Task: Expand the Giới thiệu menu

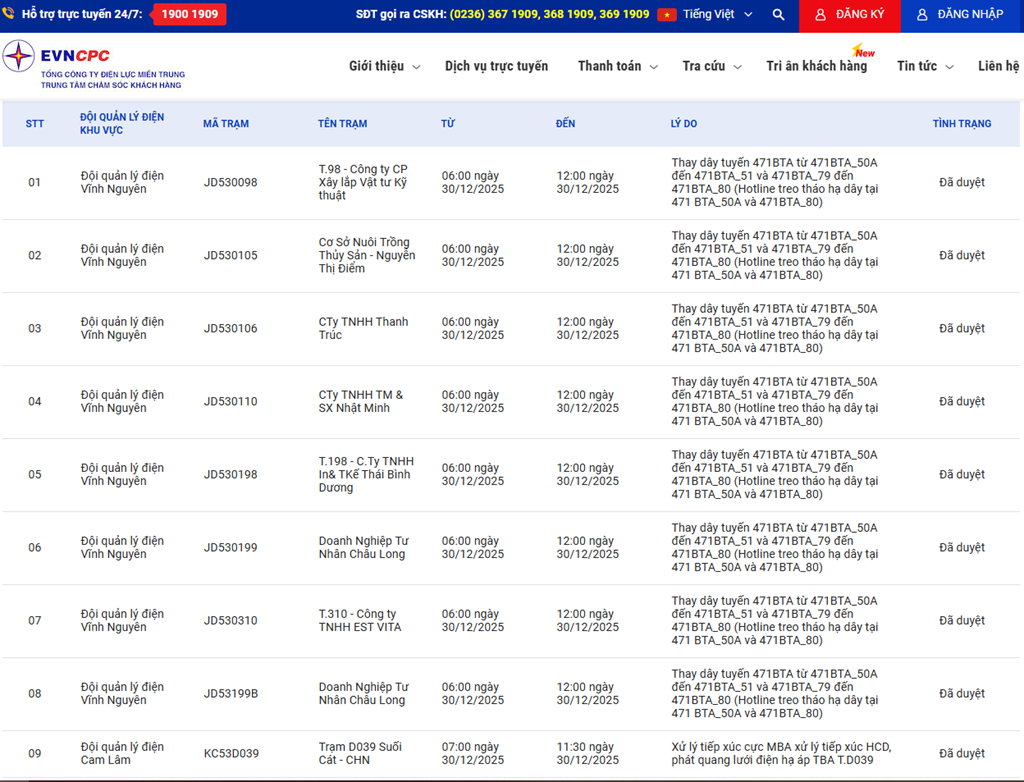Action: pyautogui.click(x=384, y=66)
